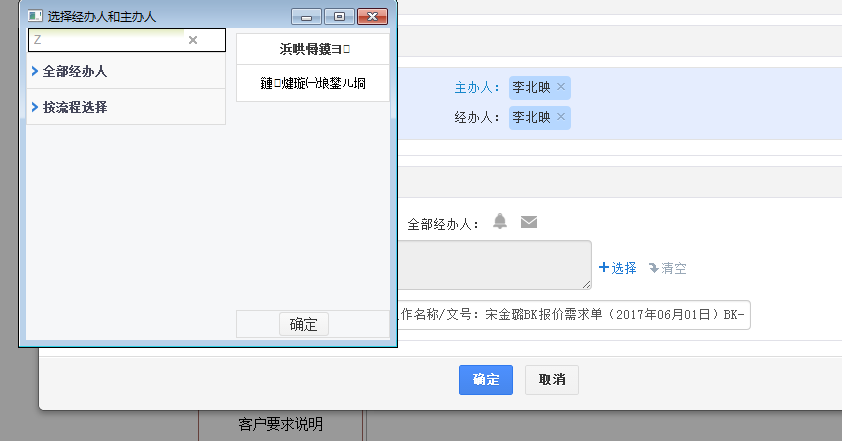Click the popup window title icon
Screen dimensions: 842x441
click(35, 16)
